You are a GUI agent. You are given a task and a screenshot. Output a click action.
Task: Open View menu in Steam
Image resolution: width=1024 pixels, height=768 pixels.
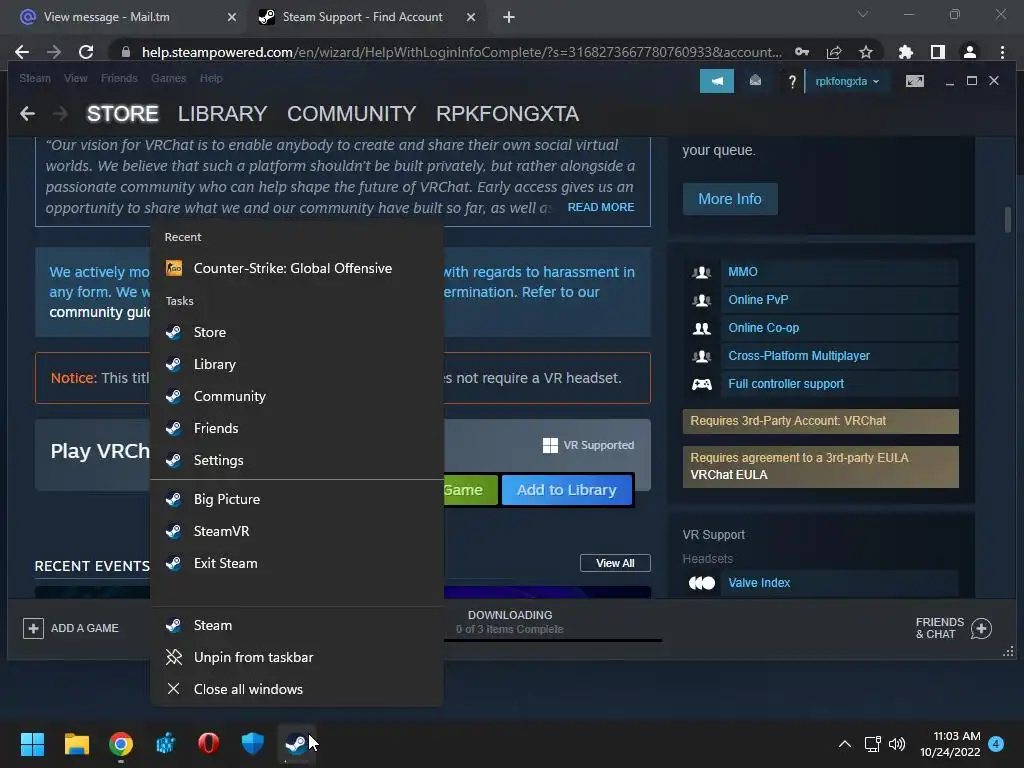[x=76, y=78]
